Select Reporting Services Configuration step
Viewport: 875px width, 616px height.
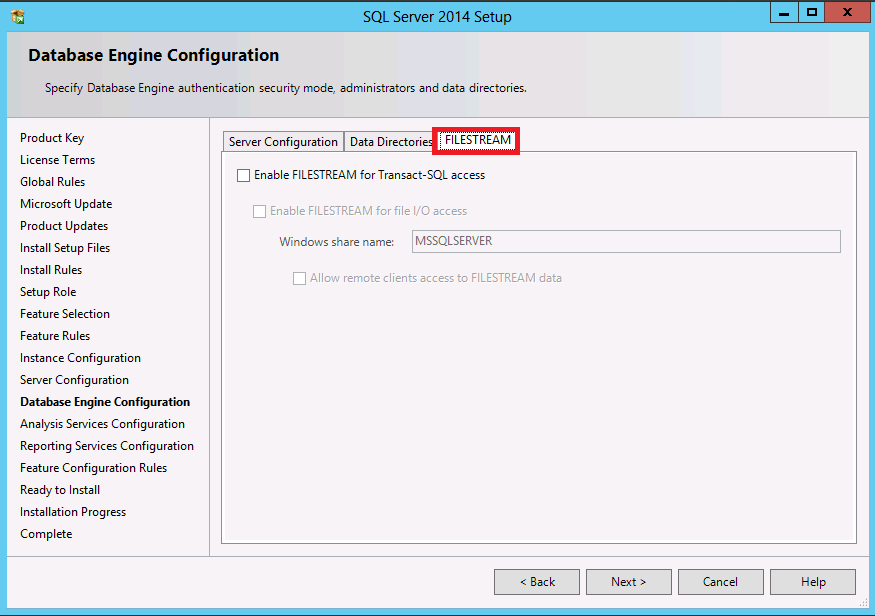107,446
